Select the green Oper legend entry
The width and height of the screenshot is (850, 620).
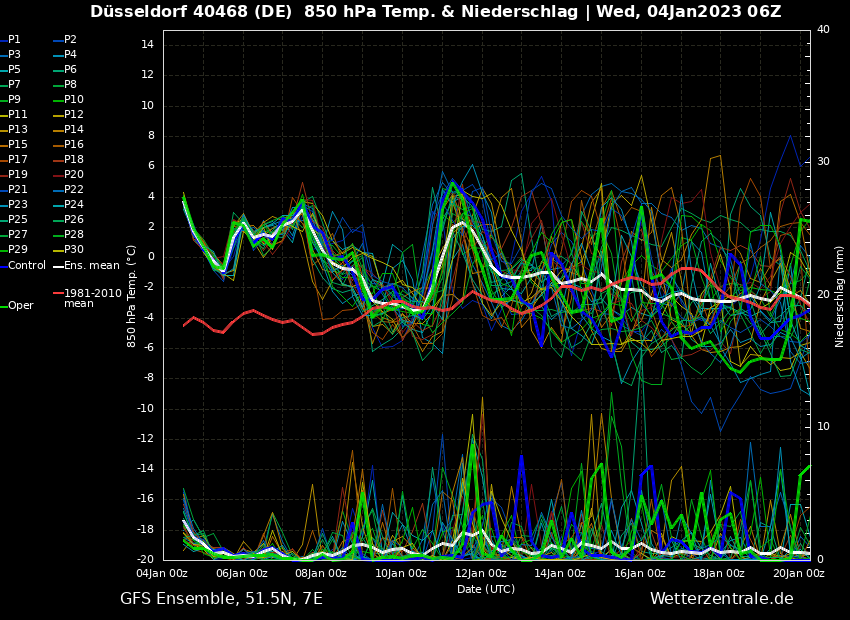[20, 306]
